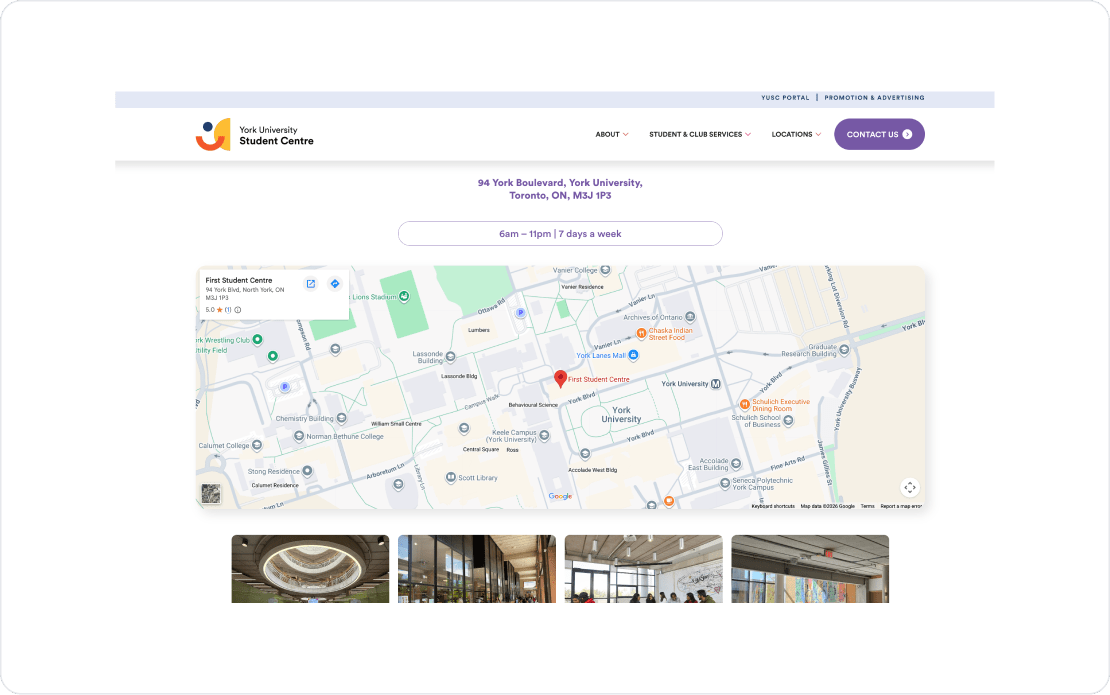Click the Stong Residence marker
This screenshot has width=1110, height=695.
(x=307, y=471)
